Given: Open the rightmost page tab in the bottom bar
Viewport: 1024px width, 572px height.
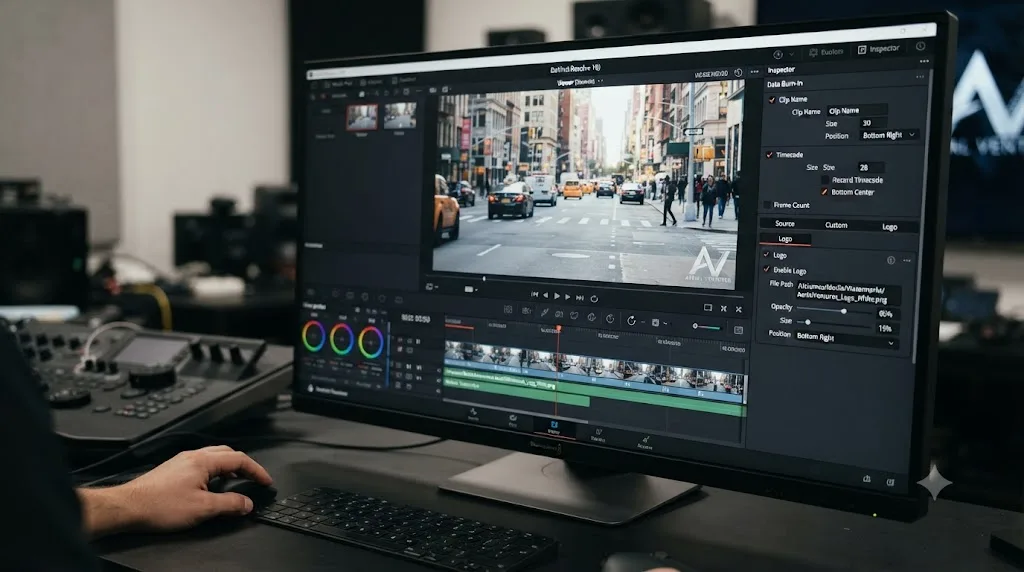Looking at the screenshot, I should tap(645, 443).
